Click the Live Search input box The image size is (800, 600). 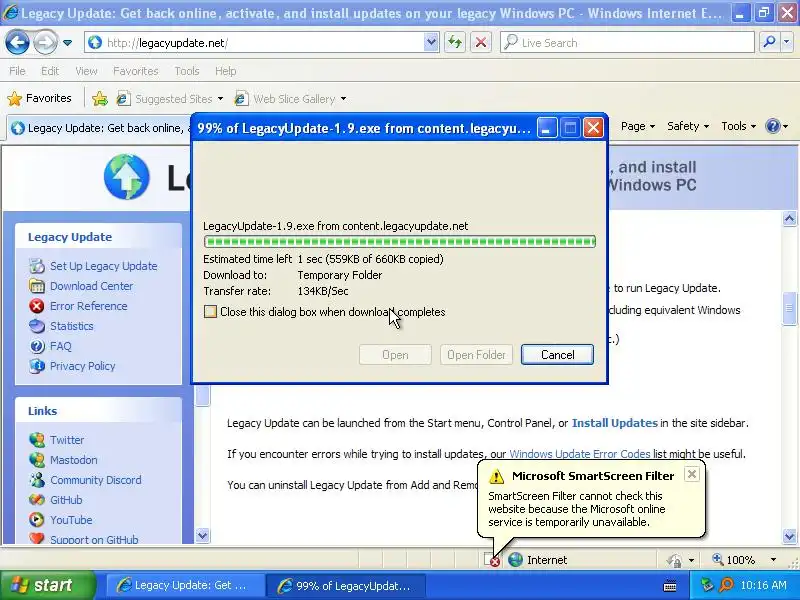tap(627, 43)
